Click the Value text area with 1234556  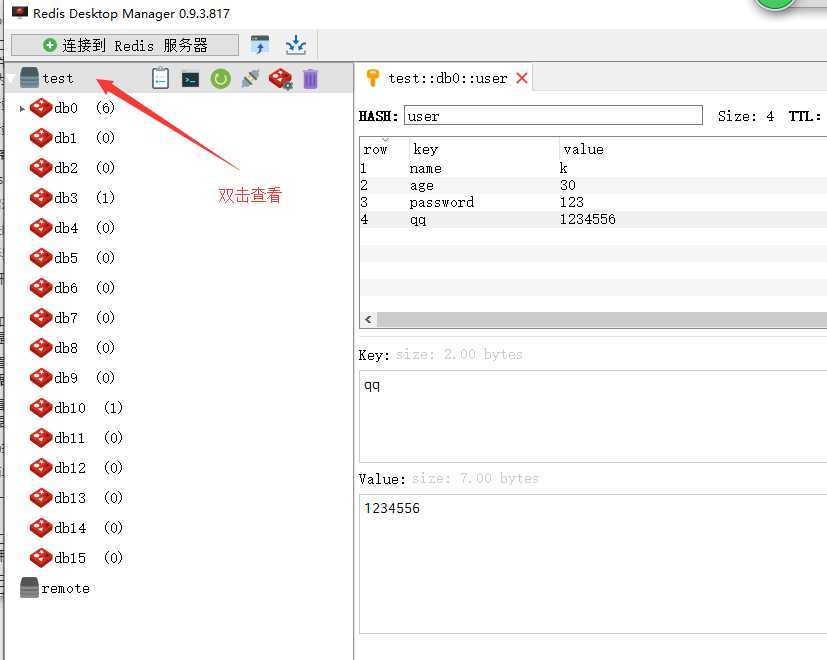point(593,563)
